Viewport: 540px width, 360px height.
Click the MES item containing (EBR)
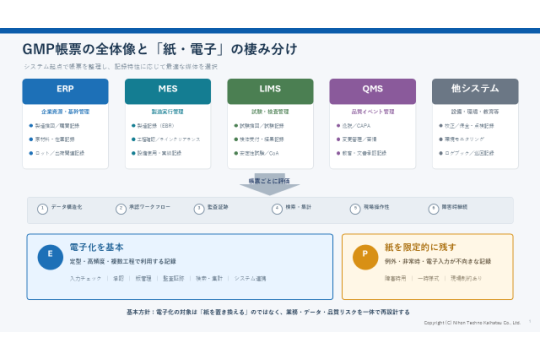pyautogui.click(x=155, y=126)
